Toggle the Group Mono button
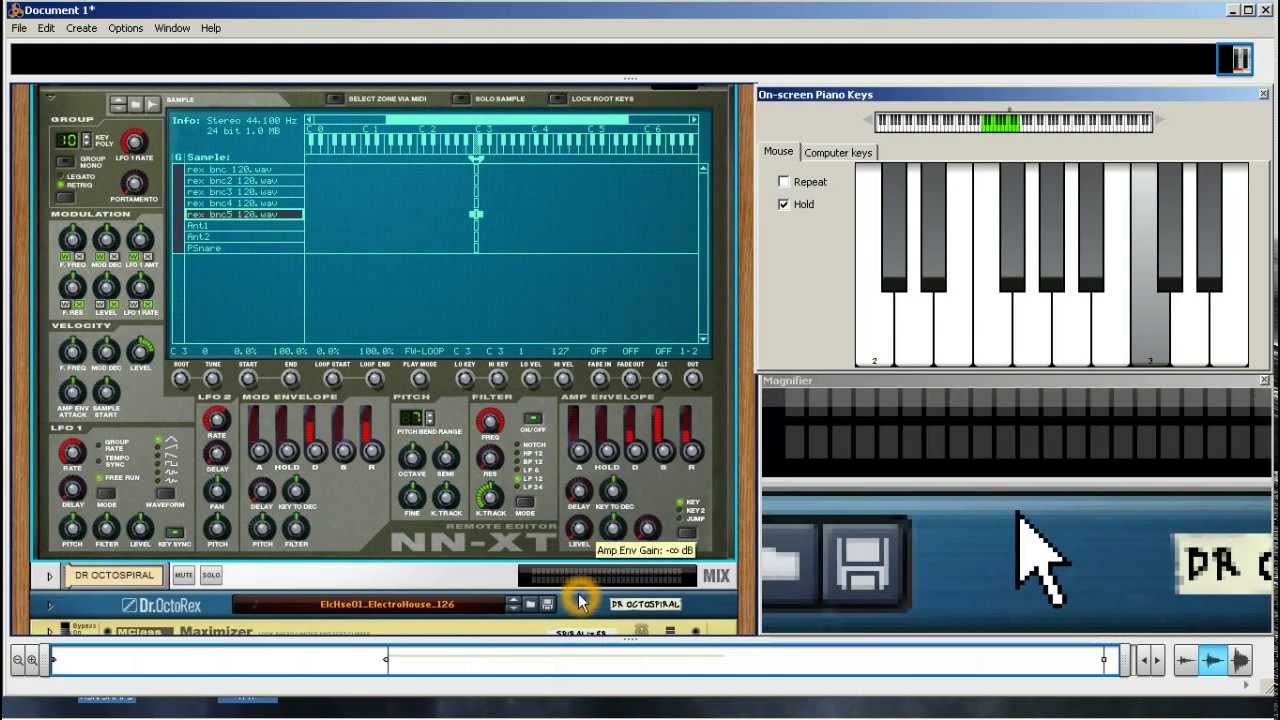 click(x=66, y=161)
